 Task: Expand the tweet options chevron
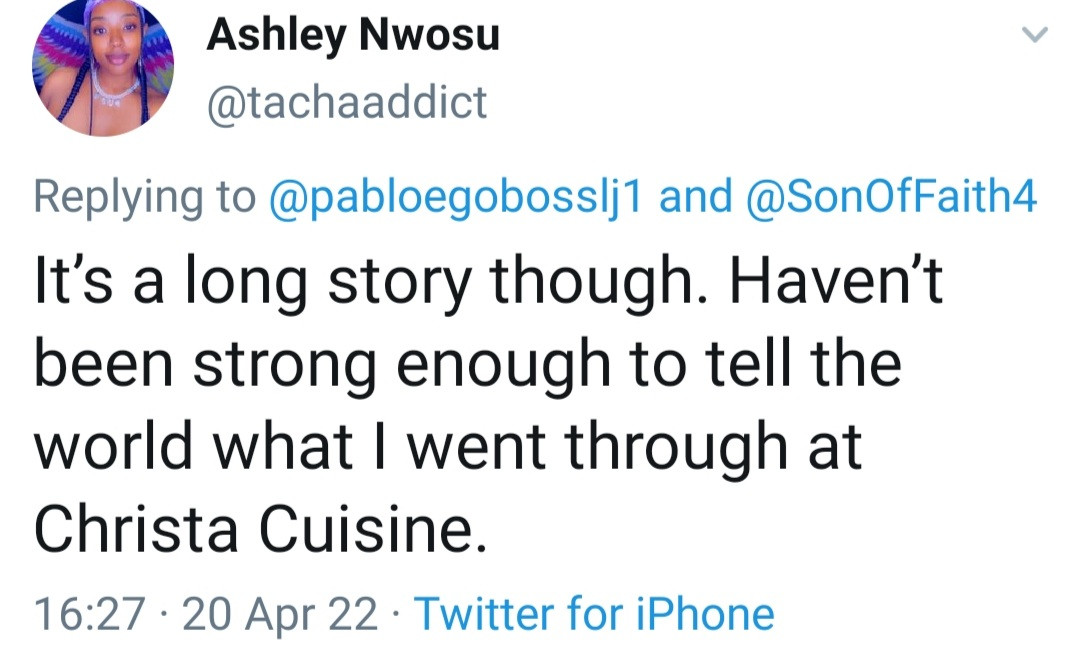click(x=1034, y=36)
